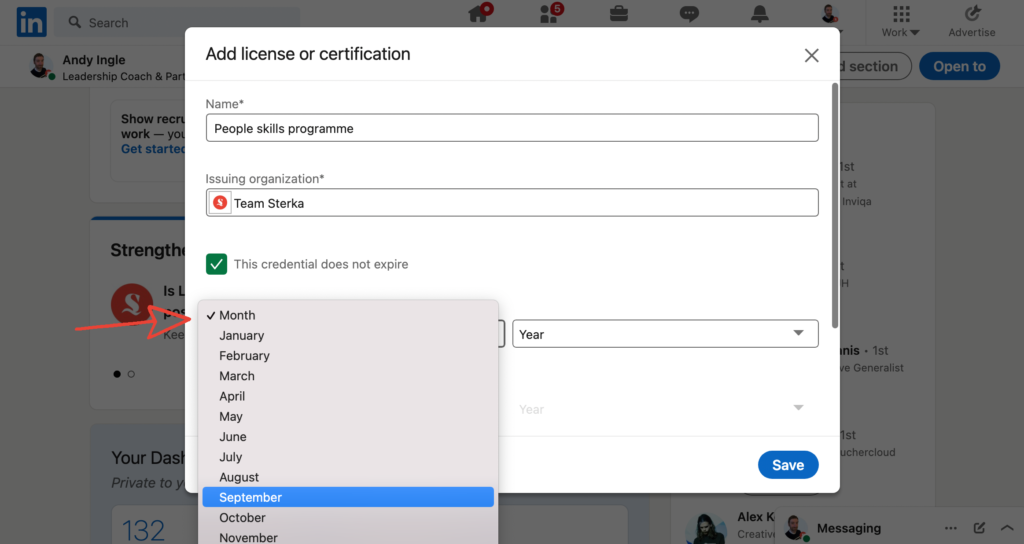The width and height of the screenshot is (1024, 544).
Task: Pick June from the month dropdown
Action: (233, 437)
